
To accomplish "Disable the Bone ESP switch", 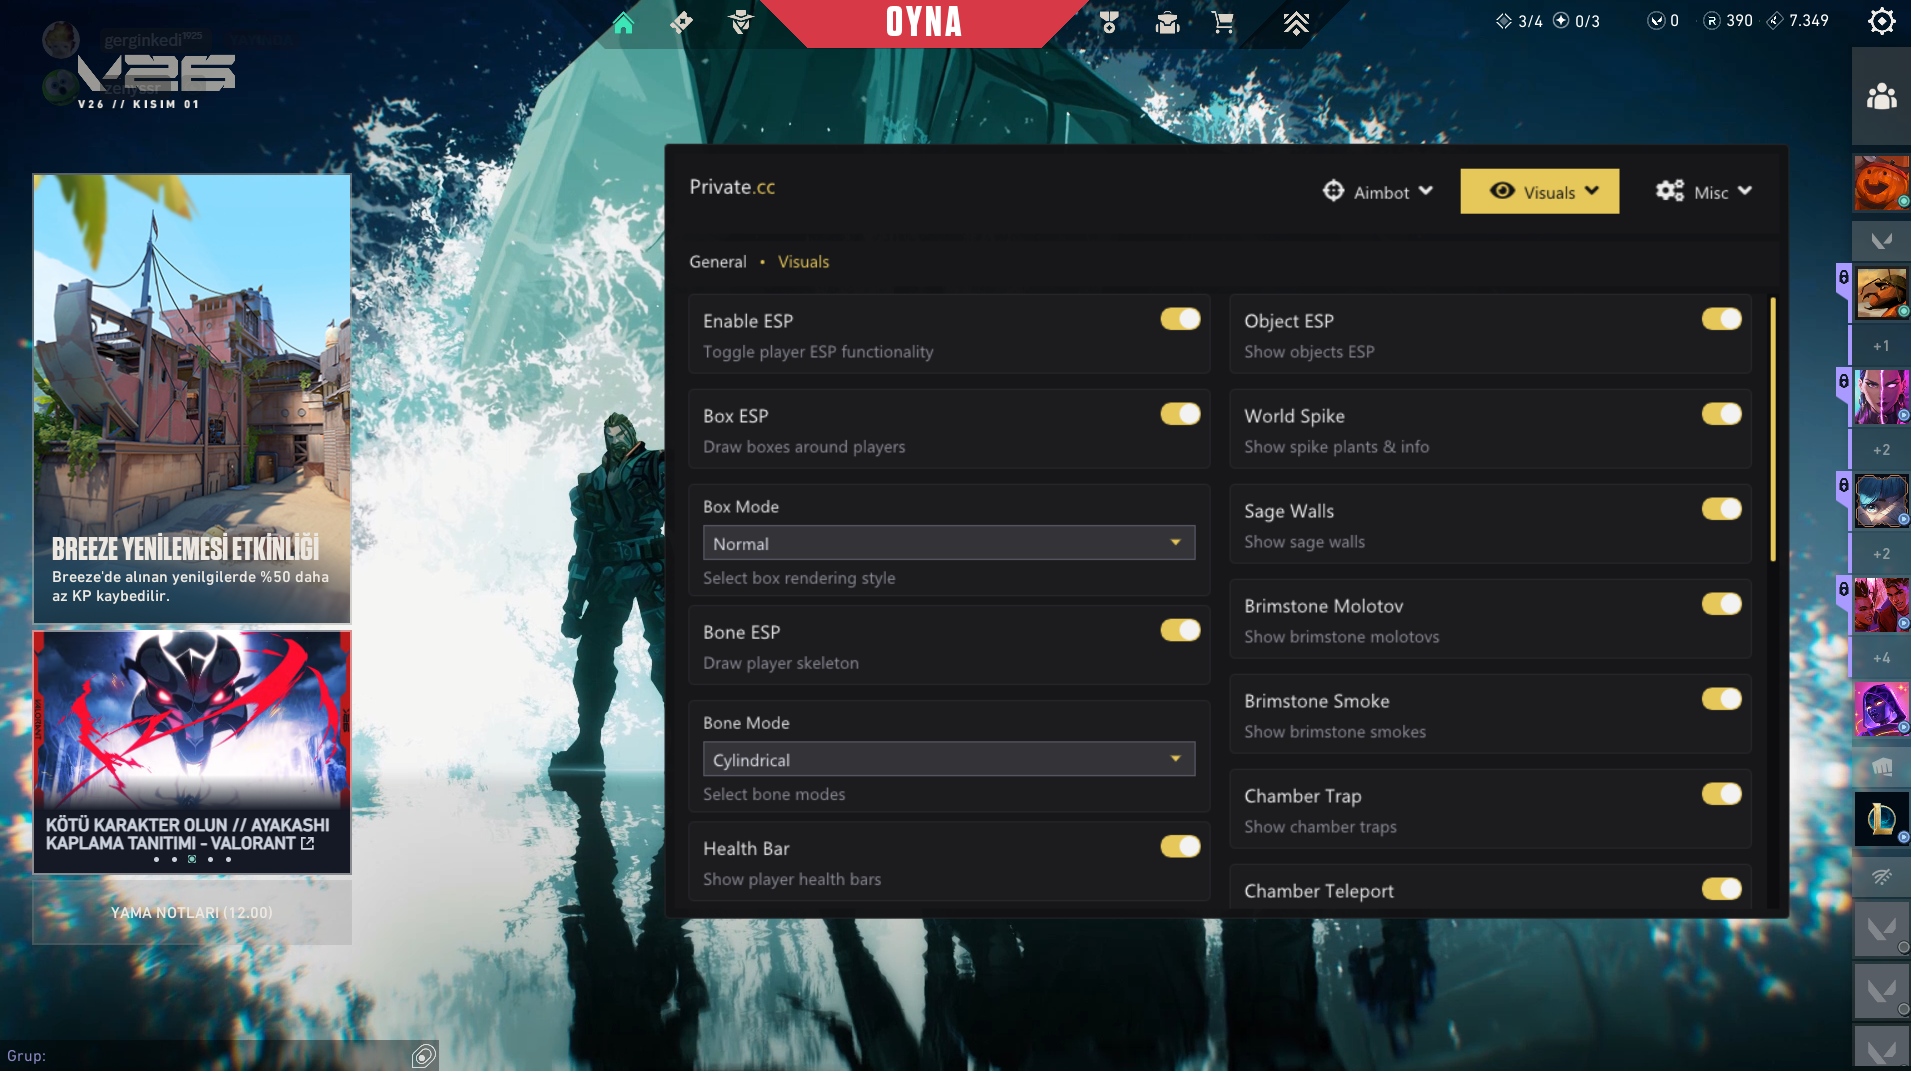I will tap(1180, 630).
